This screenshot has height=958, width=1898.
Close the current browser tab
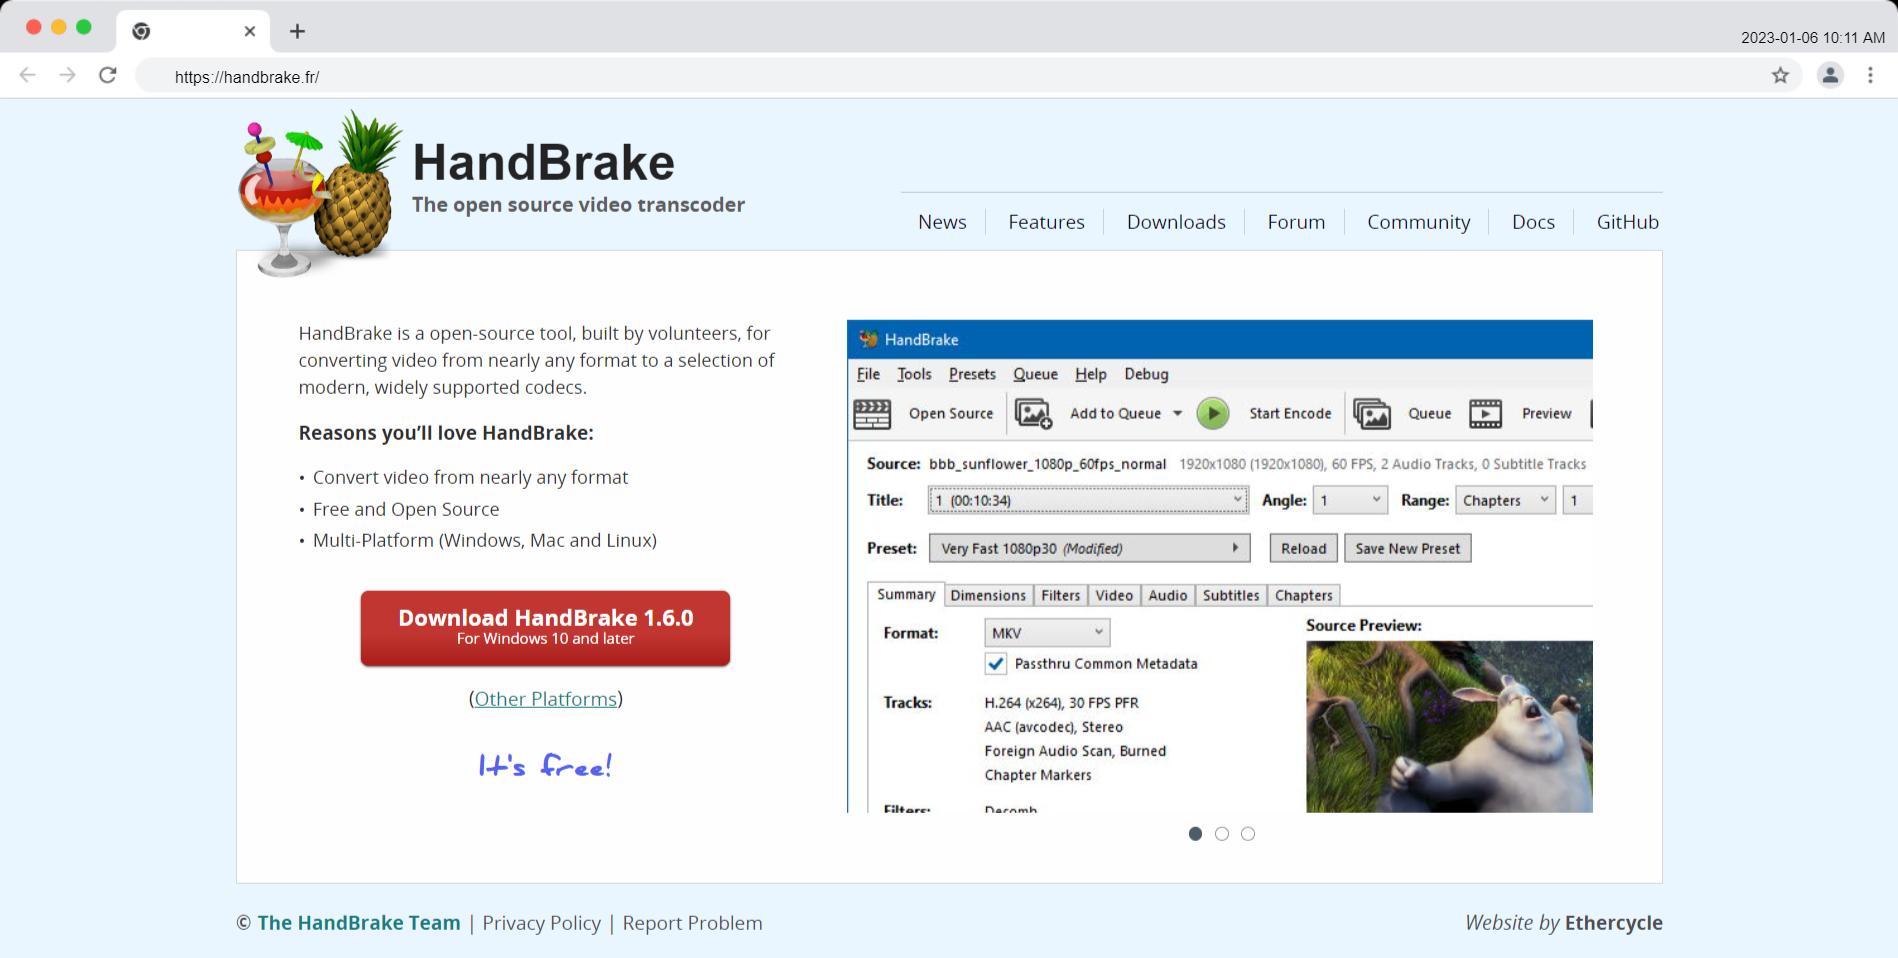coord(250,31)
